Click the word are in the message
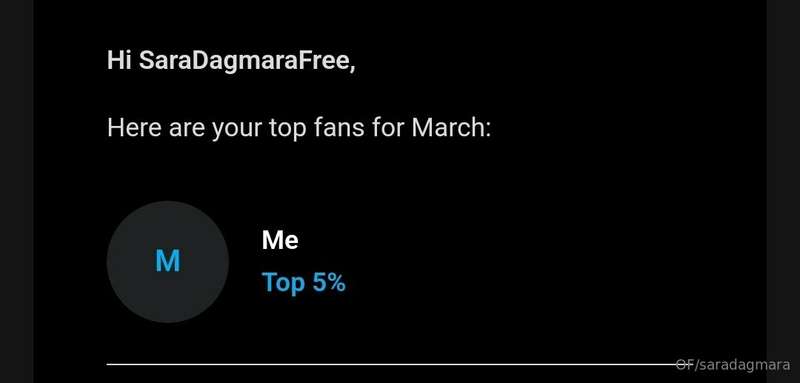 [187, 129]
